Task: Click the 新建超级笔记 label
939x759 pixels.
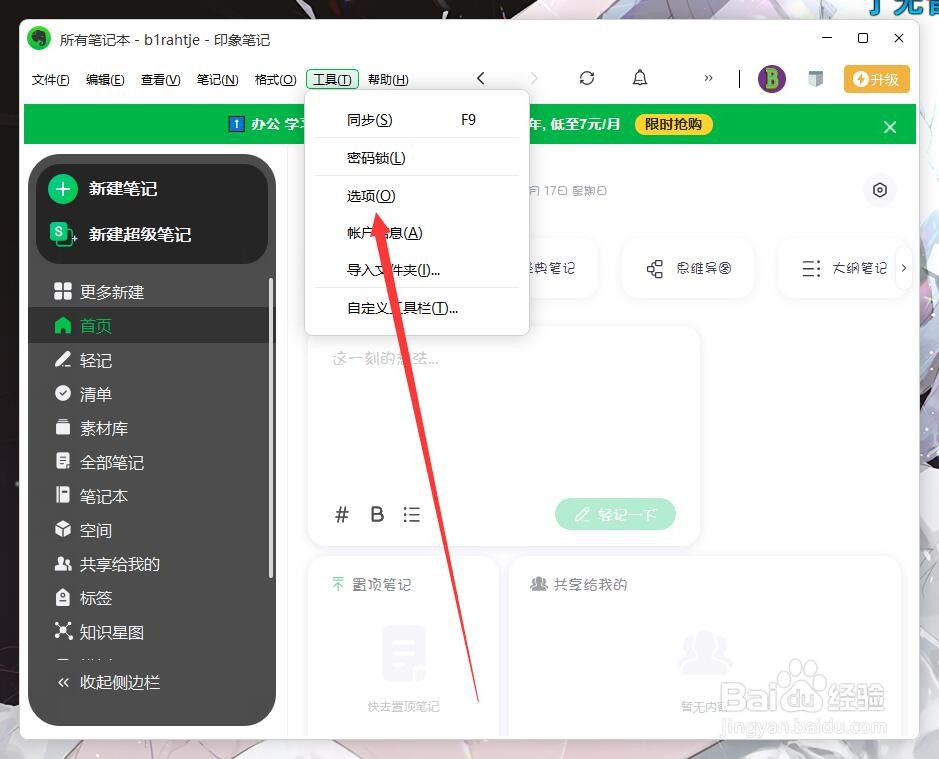Action: (140, 234)
